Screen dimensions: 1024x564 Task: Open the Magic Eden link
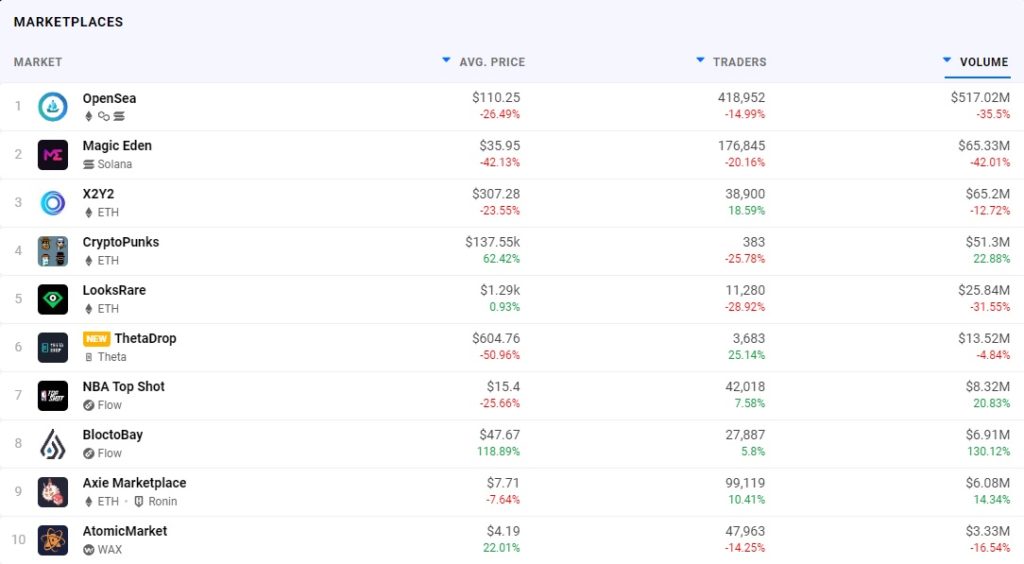[117, 146]
